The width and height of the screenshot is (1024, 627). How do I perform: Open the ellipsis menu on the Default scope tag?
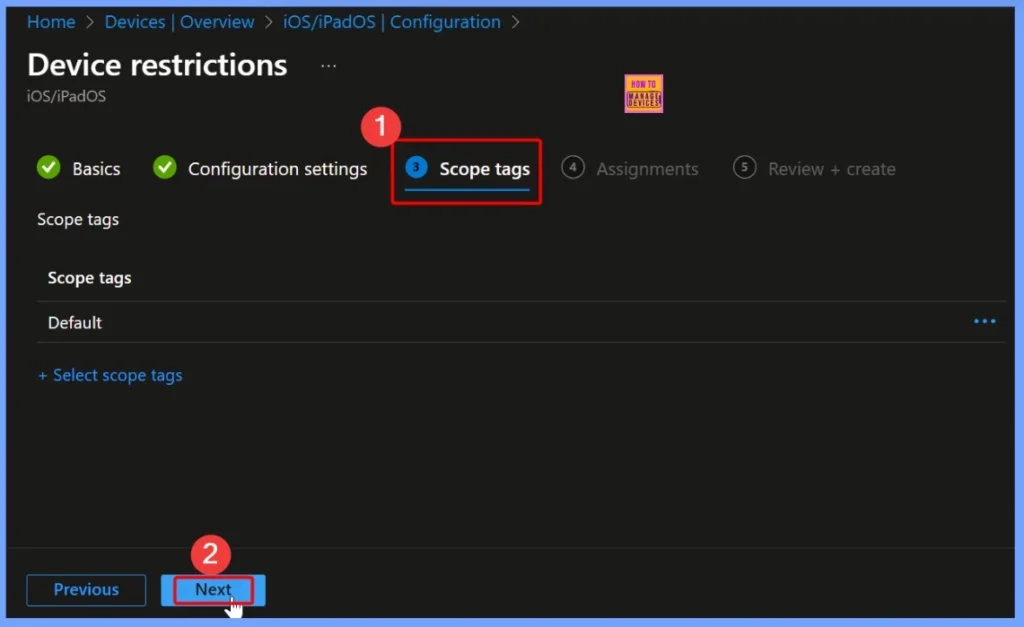point(984,321)
